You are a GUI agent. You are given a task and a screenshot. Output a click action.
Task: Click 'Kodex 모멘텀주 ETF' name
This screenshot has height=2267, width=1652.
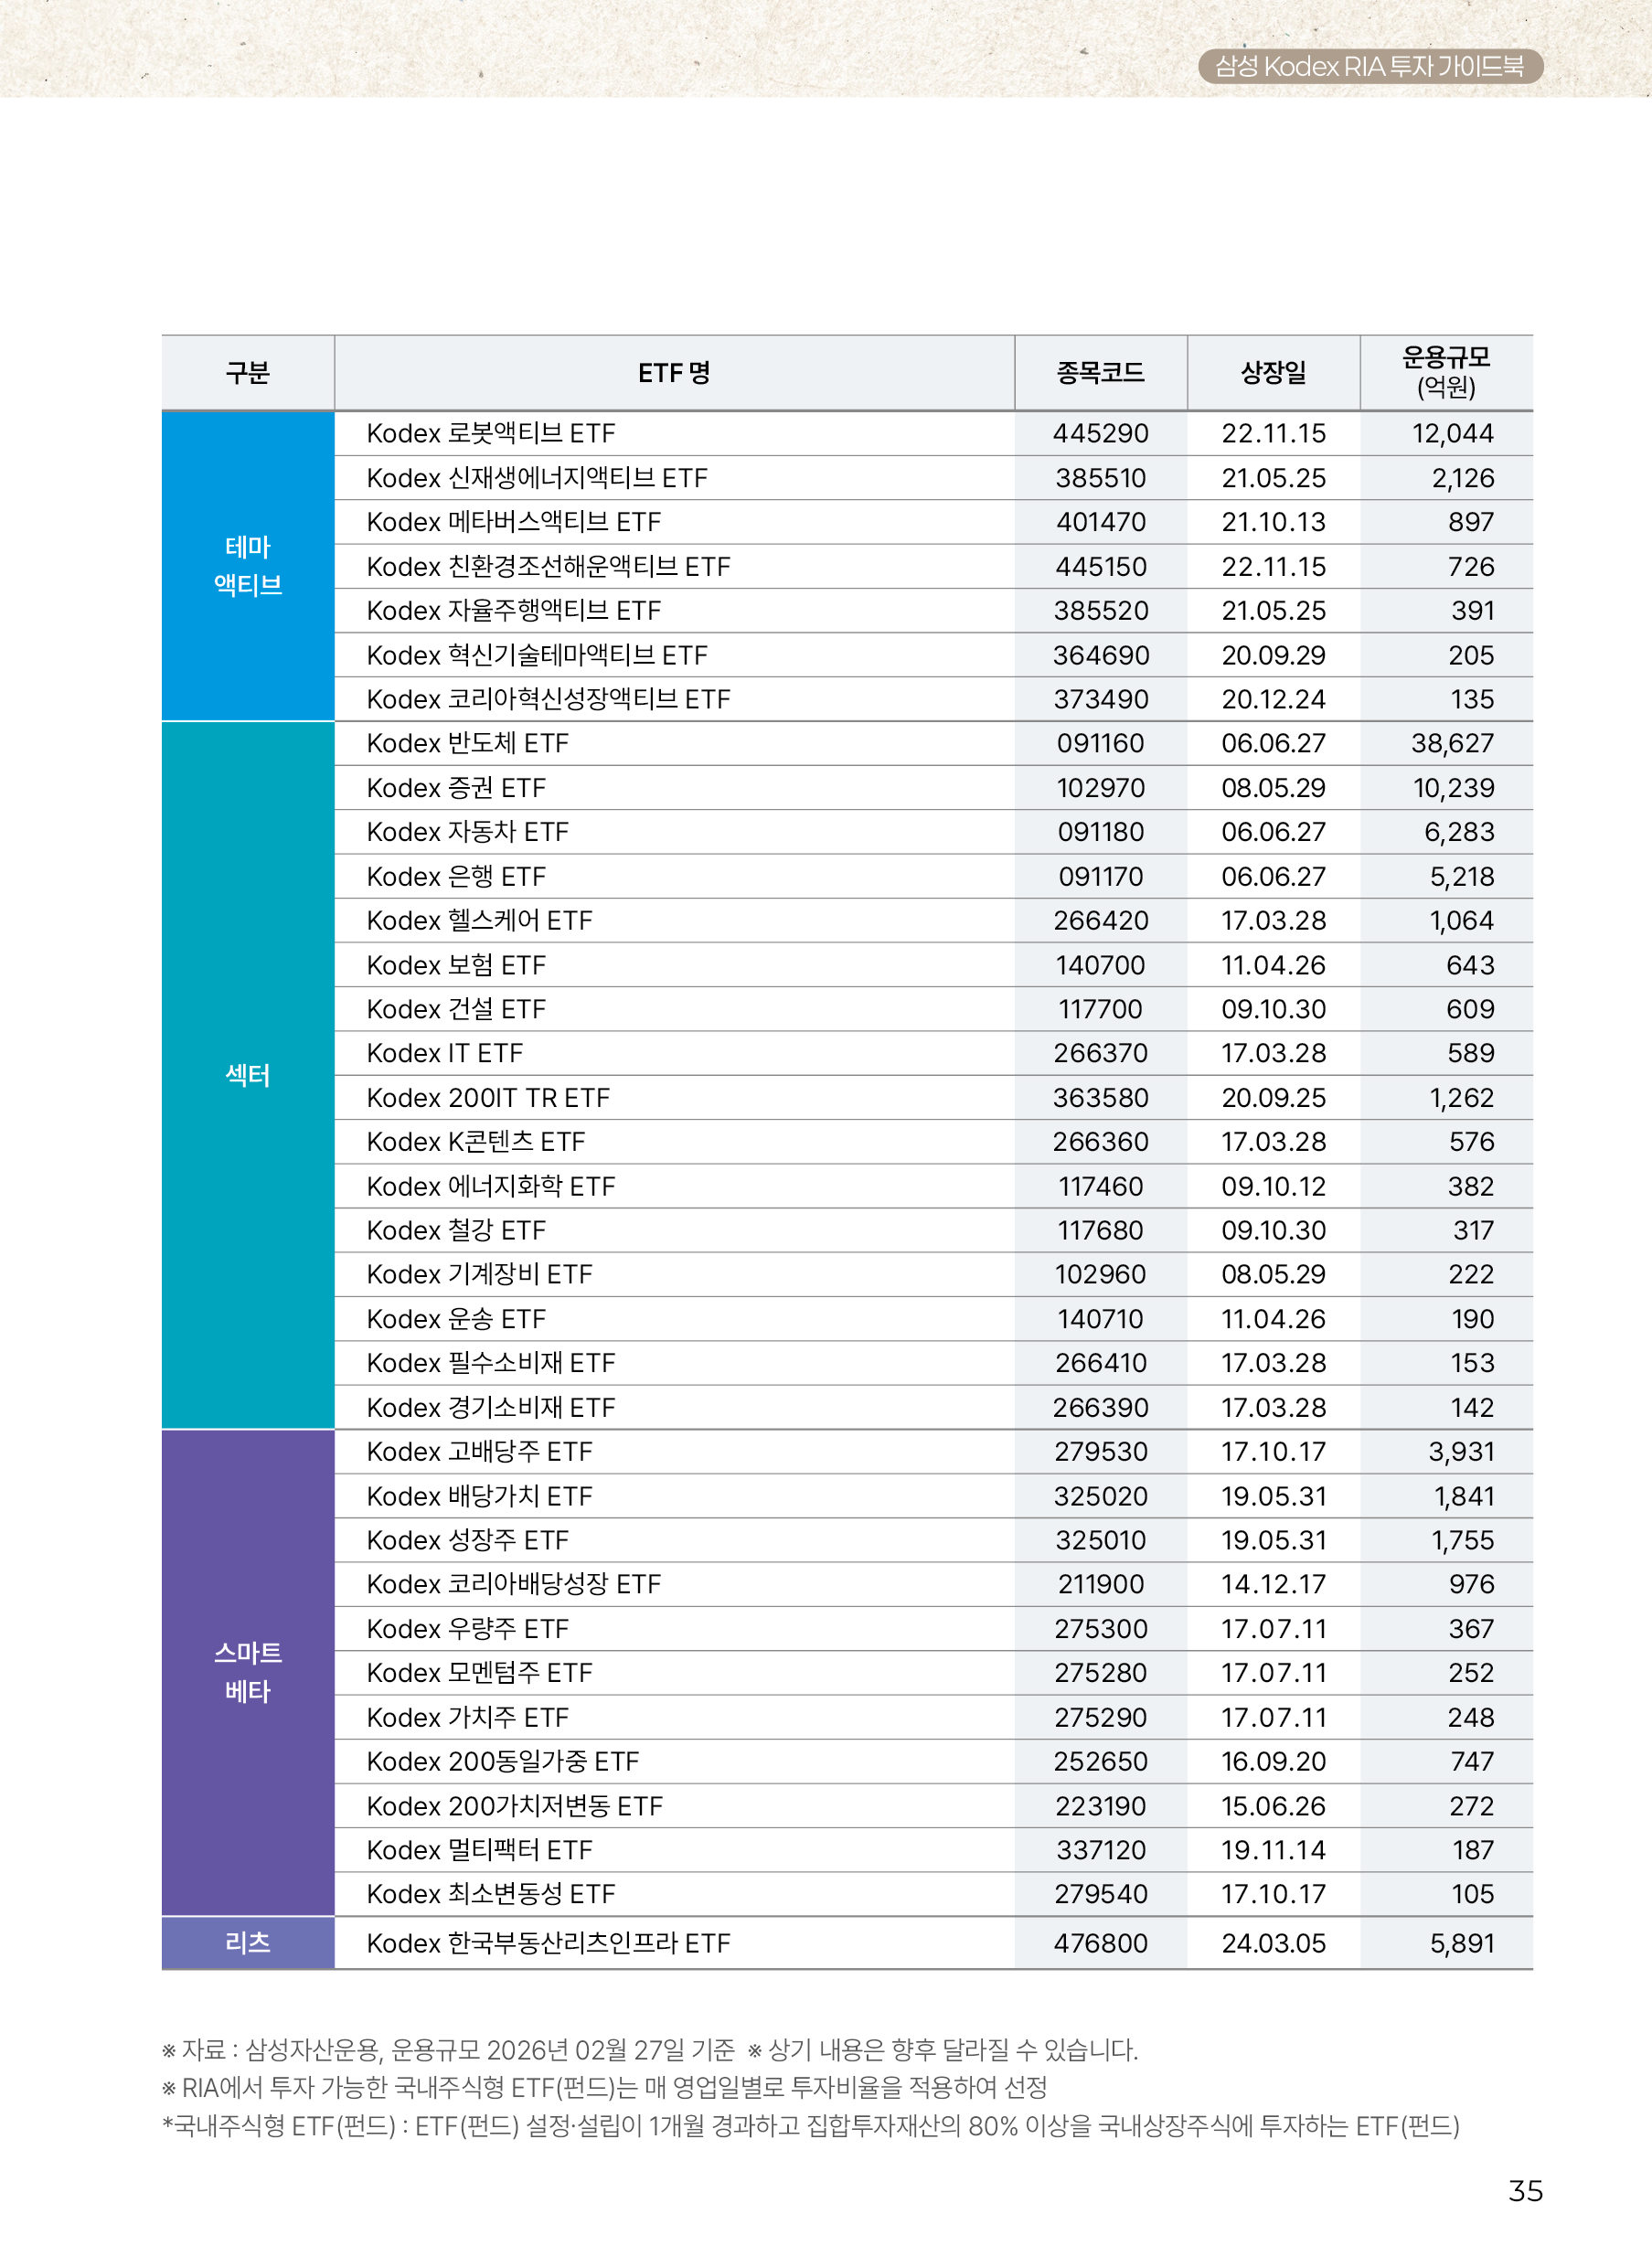pyautogui.click(x=480, y=1673)
